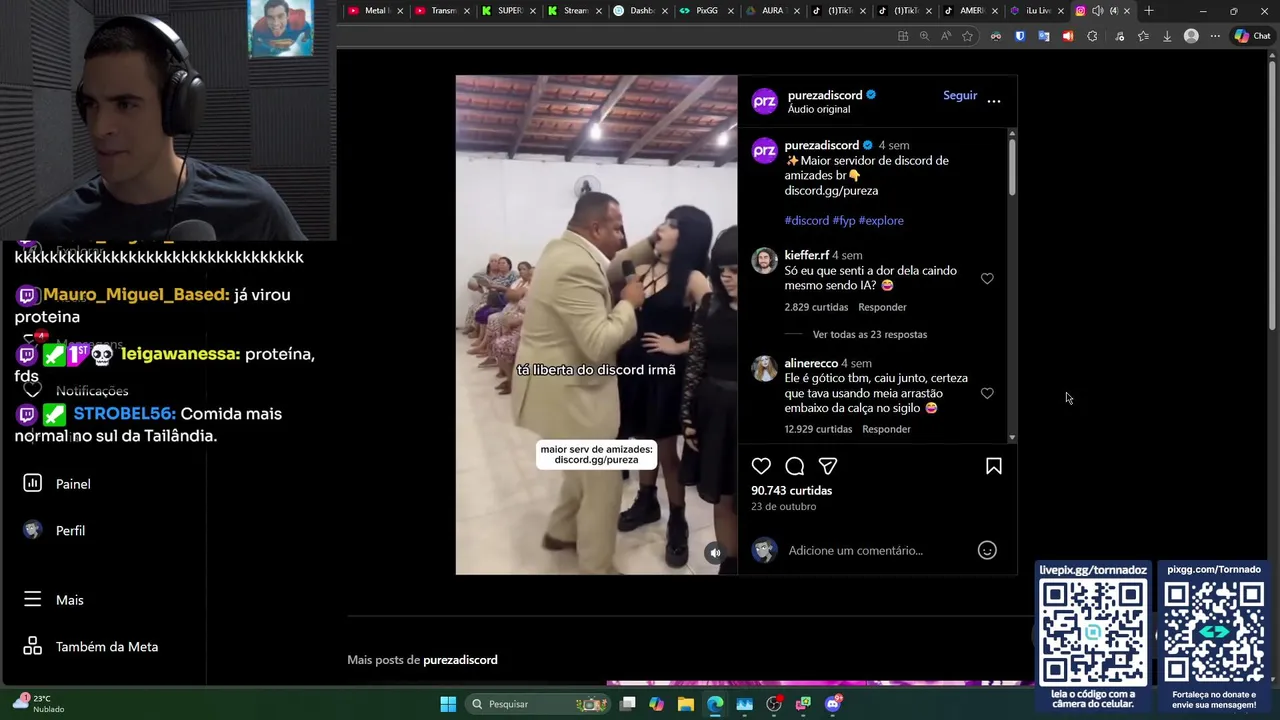
Task: Open Discord from the taskbar
Action: coord(833,704)
